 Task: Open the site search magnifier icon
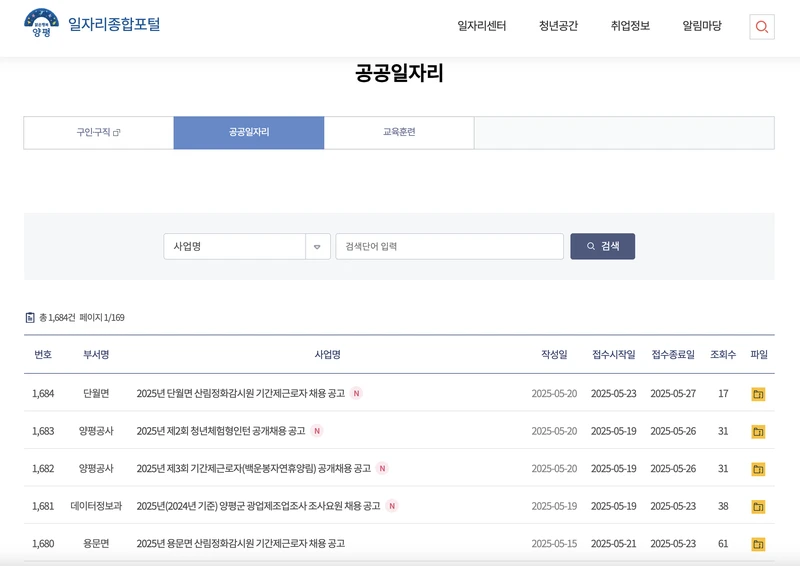coord(762,27)
